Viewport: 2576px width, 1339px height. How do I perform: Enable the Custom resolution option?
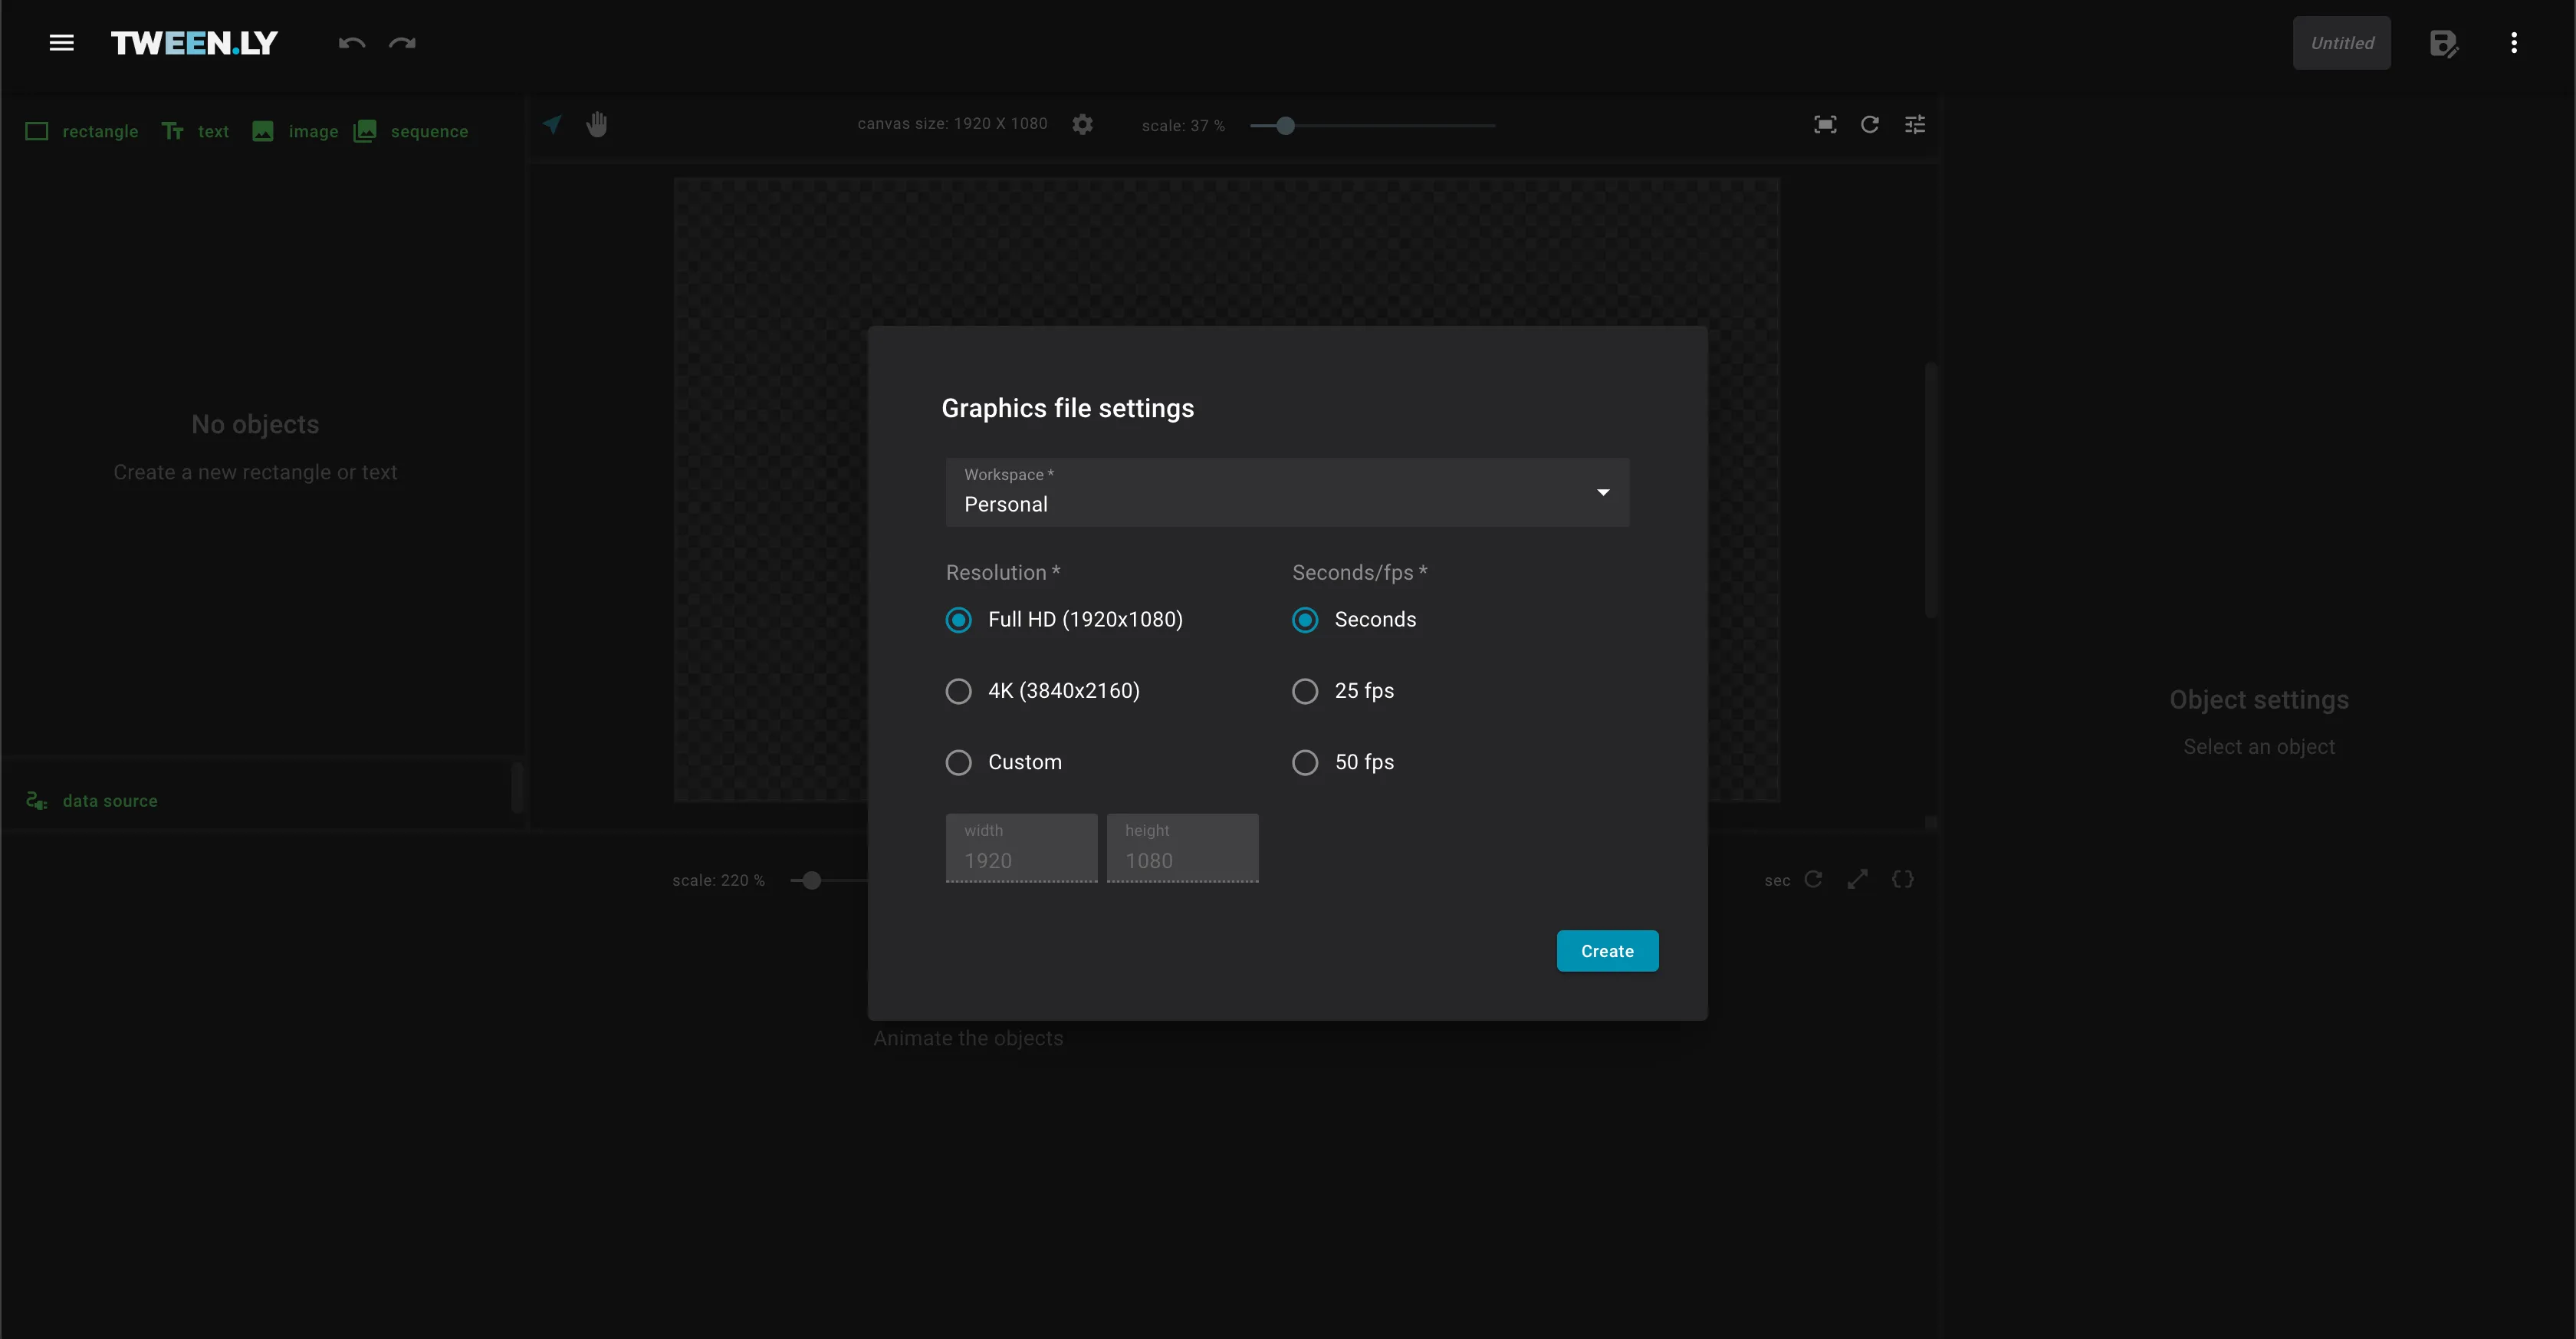tap(958, 762)
